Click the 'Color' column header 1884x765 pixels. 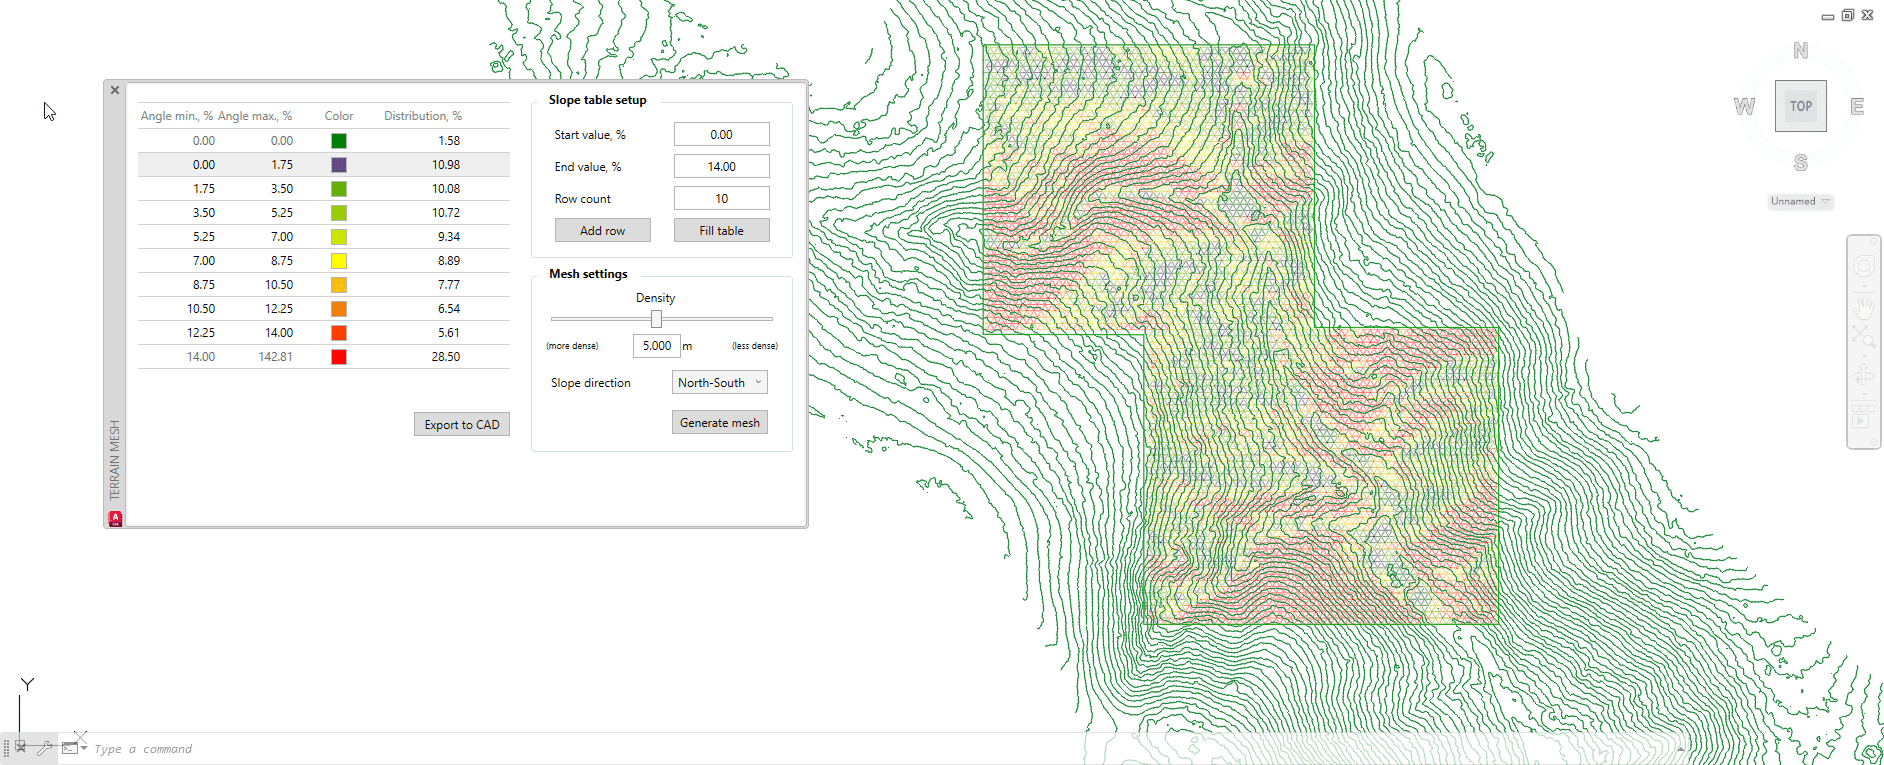point(339,116)
